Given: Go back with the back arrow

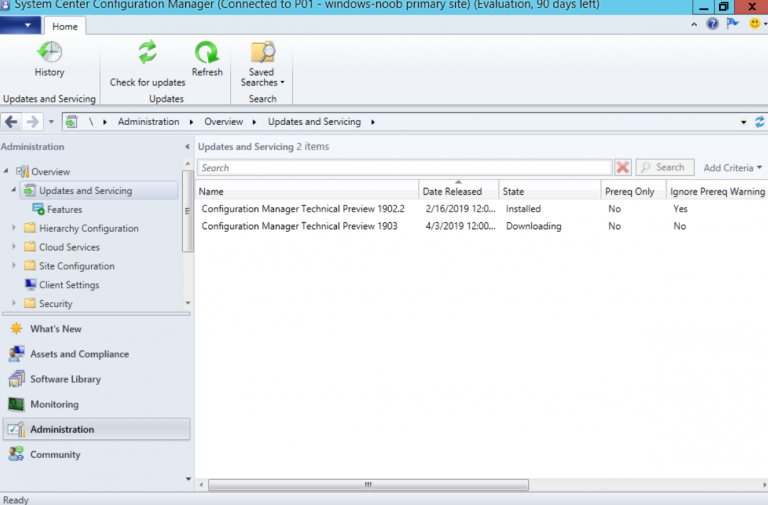Looking at the screenshot, I should 11,121.
